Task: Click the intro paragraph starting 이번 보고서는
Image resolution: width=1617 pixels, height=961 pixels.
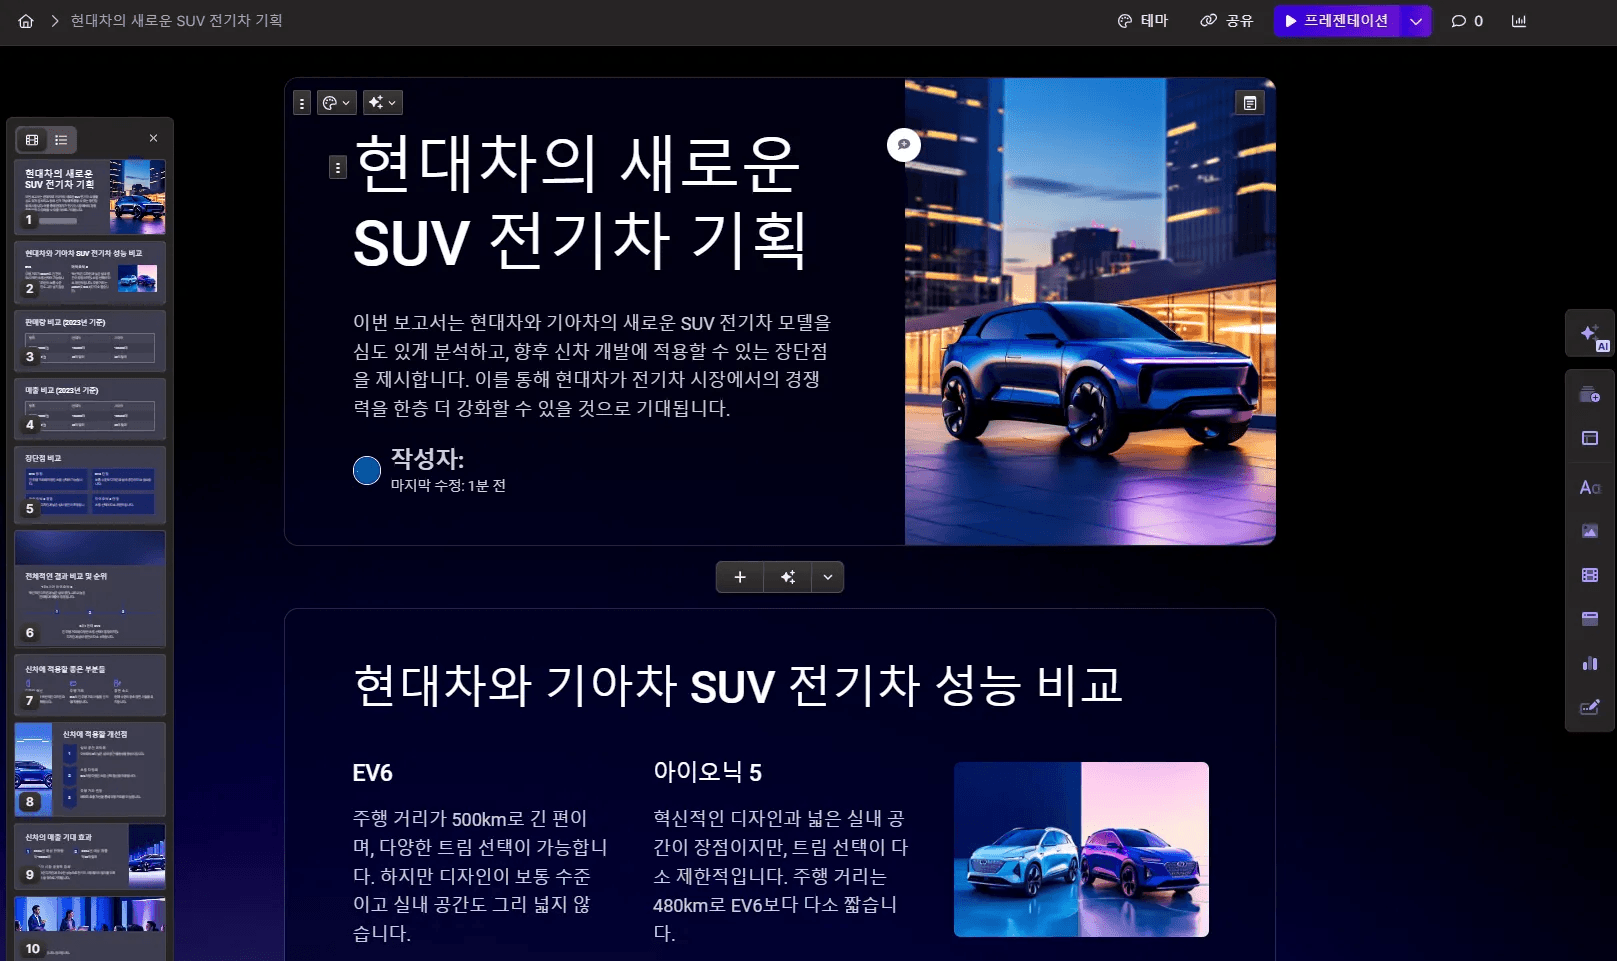Action: pos(592,365)
